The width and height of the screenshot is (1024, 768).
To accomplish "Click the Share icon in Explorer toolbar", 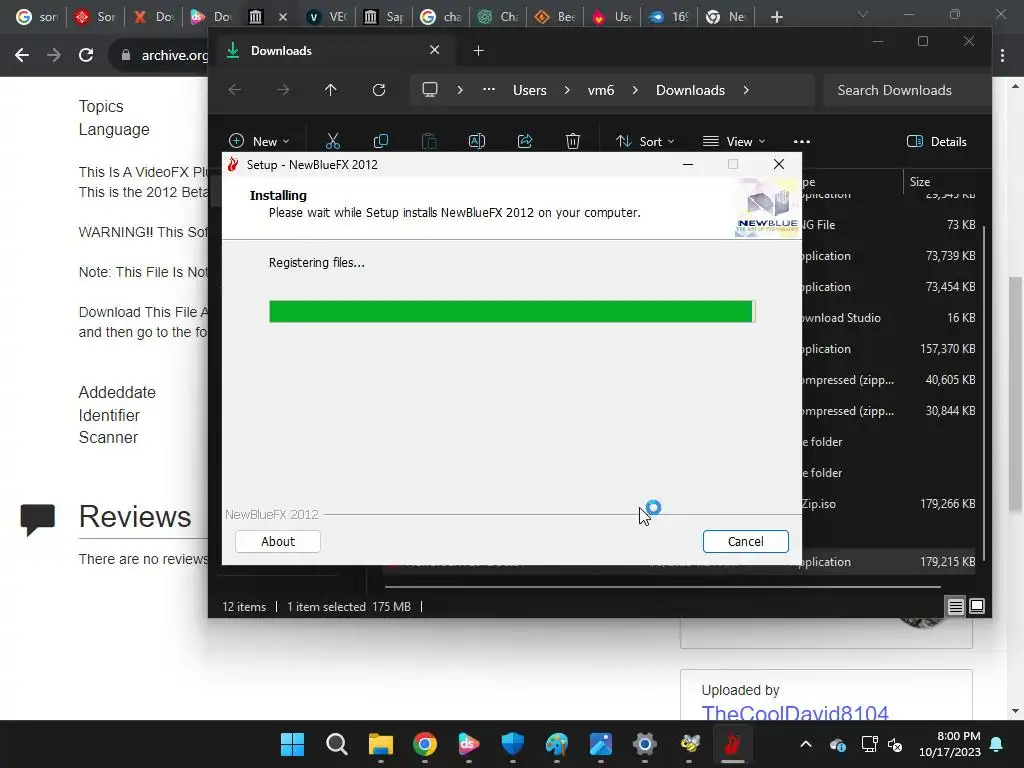I will [x=525, y=141].
